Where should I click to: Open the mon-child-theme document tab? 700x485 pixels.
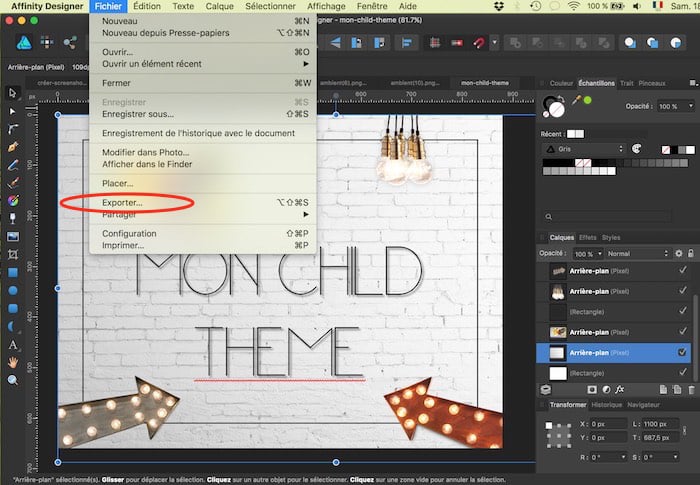point(485,83)
